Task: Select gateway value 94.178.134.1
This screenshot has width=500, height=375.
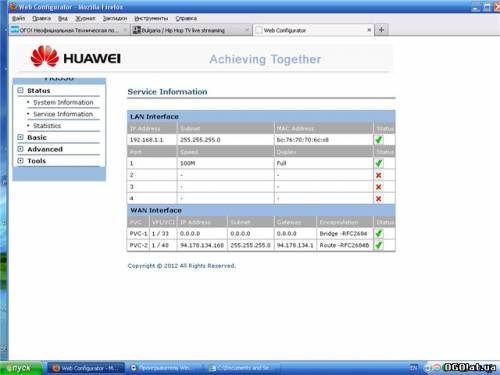Action: point(295,245)
